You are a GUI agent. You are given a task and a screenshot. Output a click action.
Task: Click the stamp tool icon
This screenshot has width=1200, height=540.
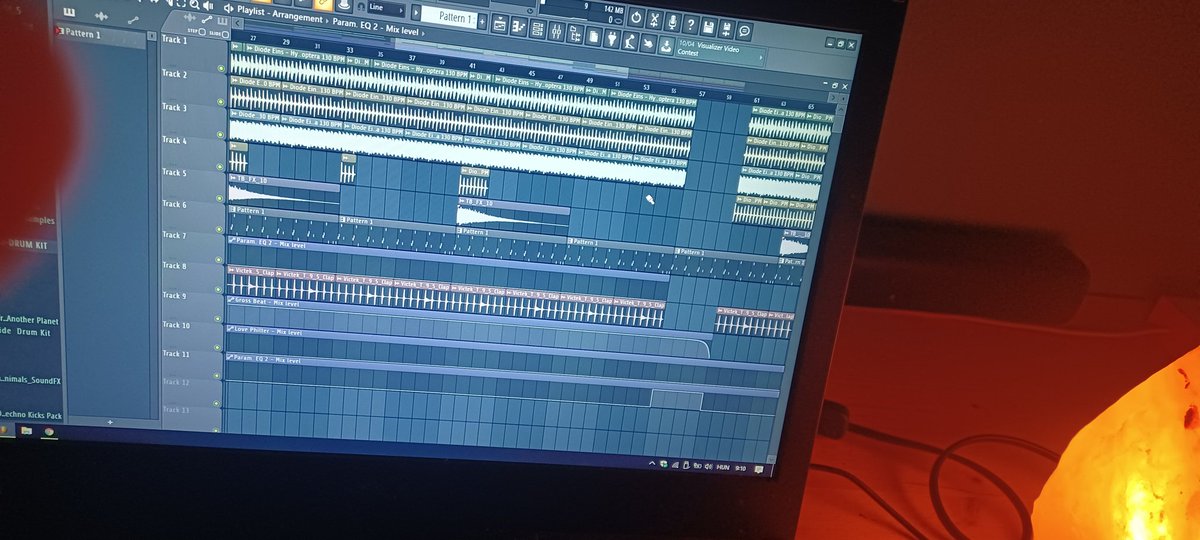pos(343,4)
